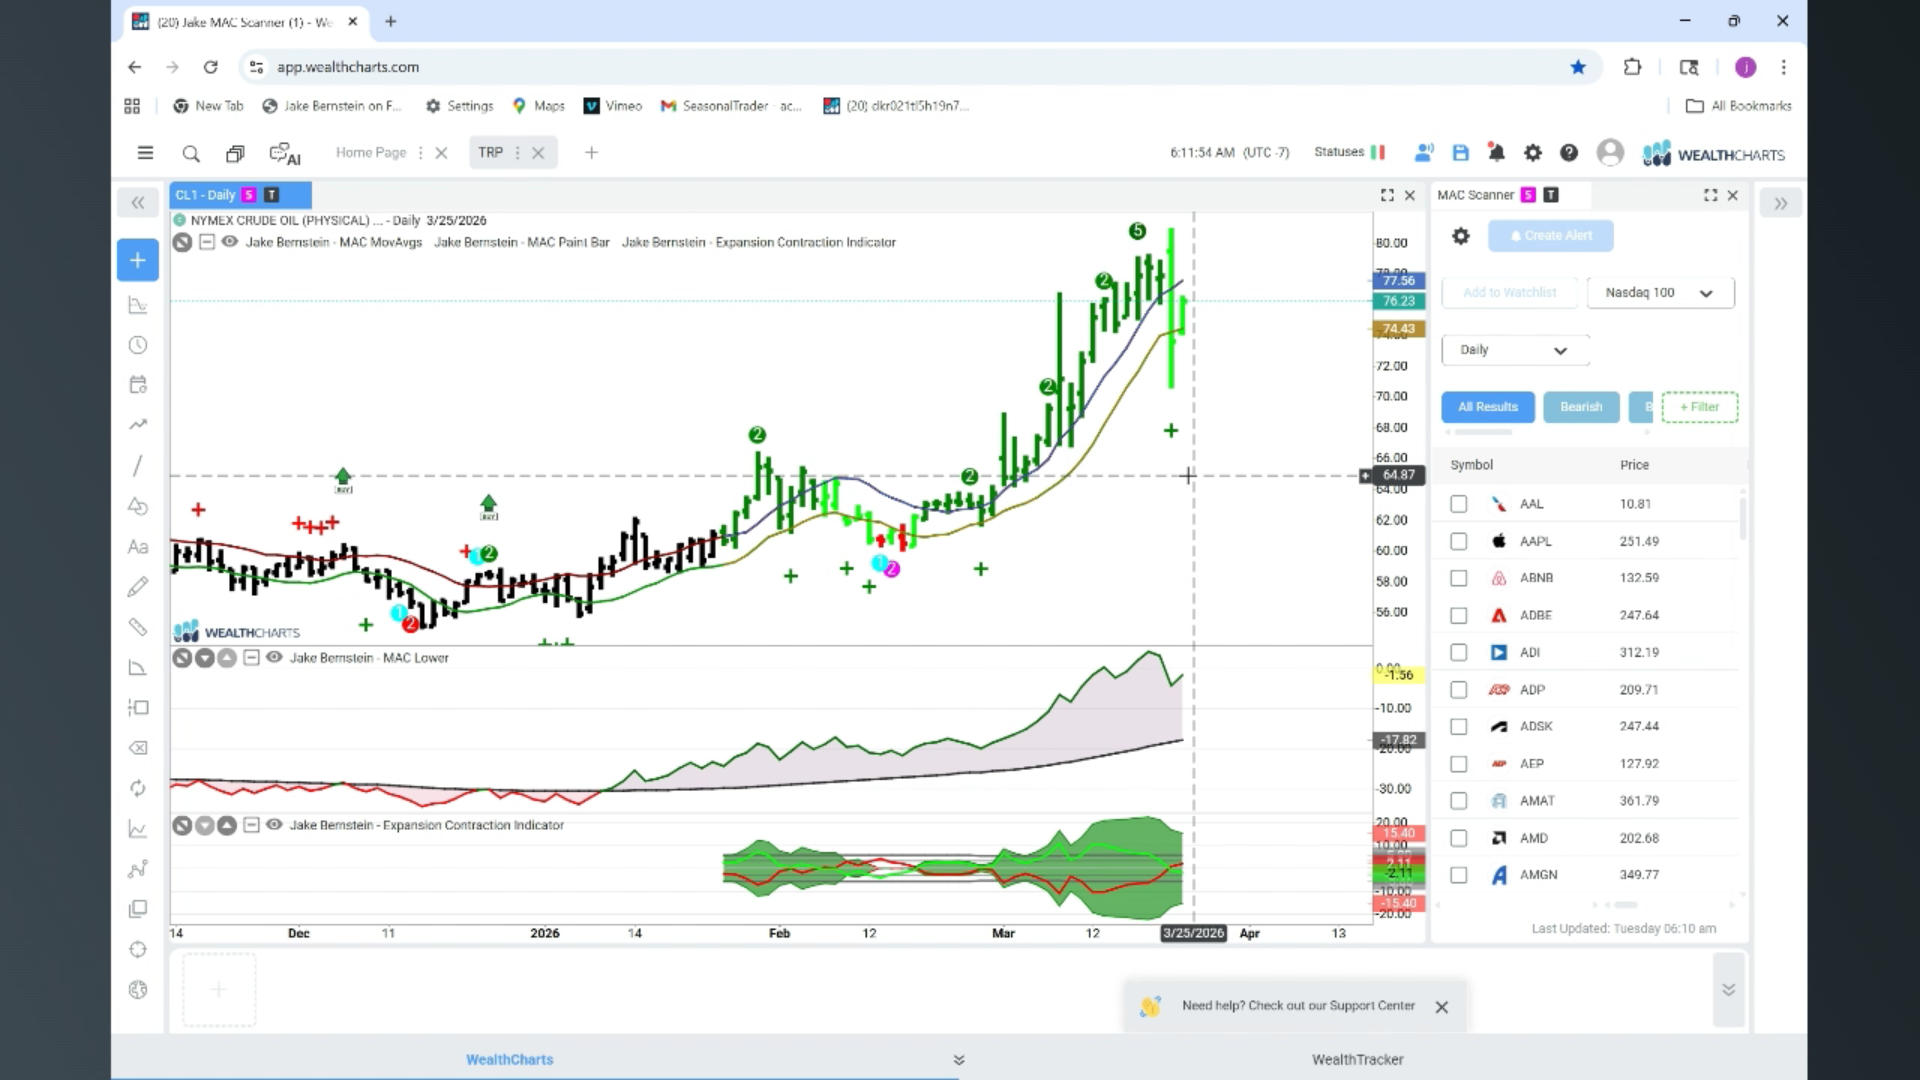Open the search magnifier in toolbar
Image resolution: width=1920 pixels, height=1080 pixels.
pos(191,154)
